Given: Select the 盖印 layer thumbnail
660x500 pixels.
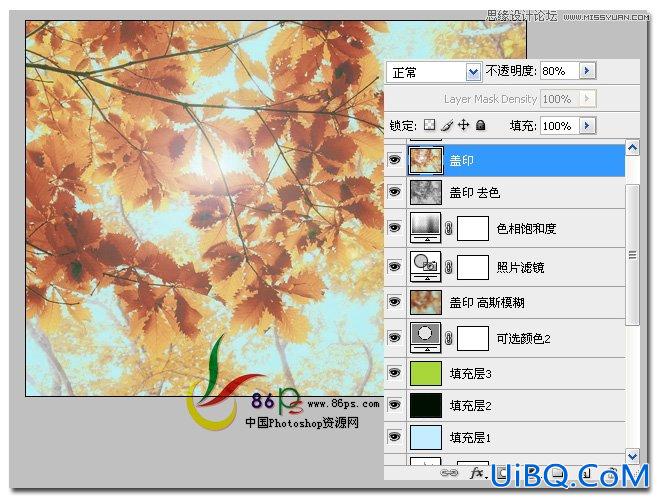Looking at the screenshot, I should click(x=426, y=160).
